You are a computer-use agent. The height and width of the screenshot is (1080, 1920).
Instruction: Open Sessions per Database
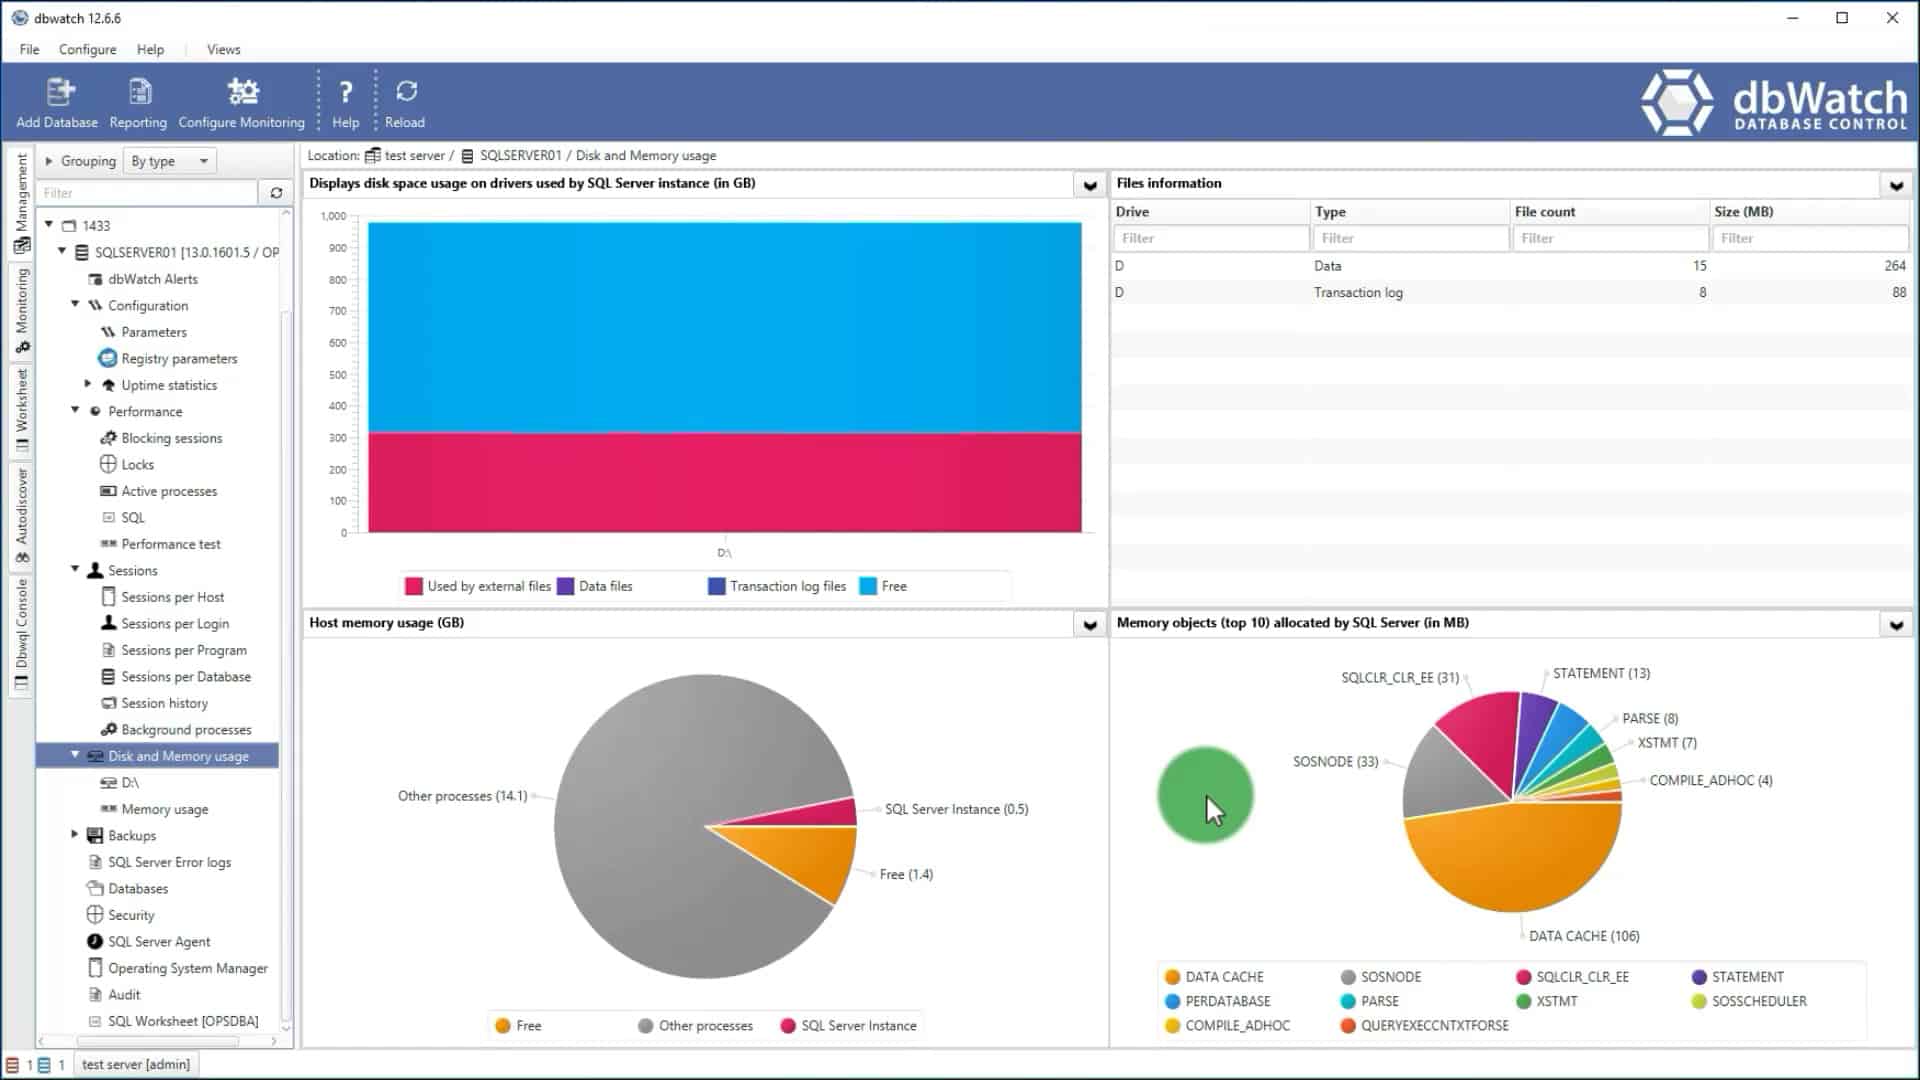click(x=186, y=677)
